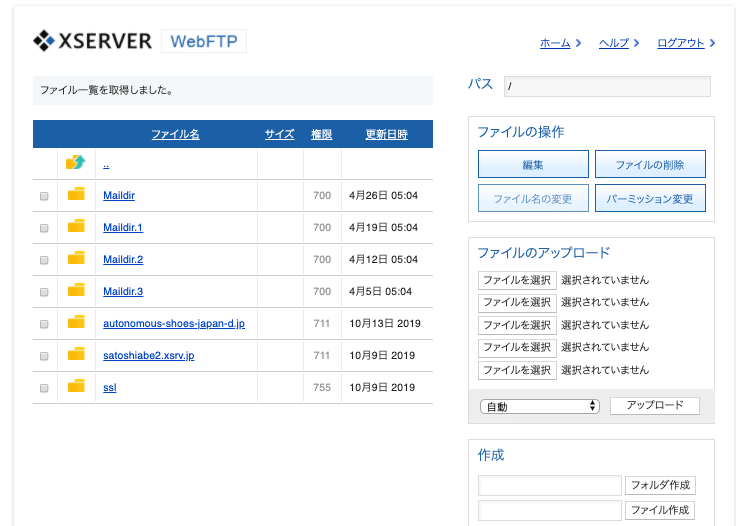736x526 pixels.
Task: Click the Maildir.1 folder icon
Action: tap(76, 227)
